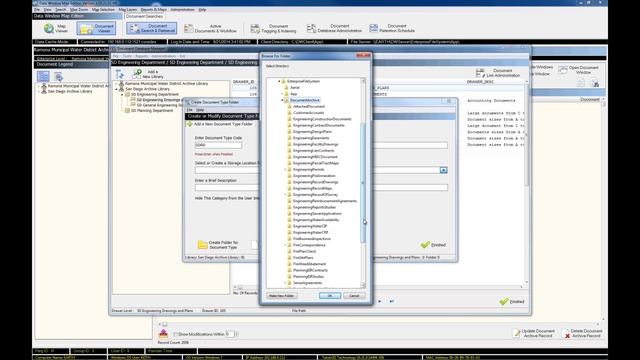Select the FirePlanCheck folder
The image size is (640, 360).
pos(304,251)
